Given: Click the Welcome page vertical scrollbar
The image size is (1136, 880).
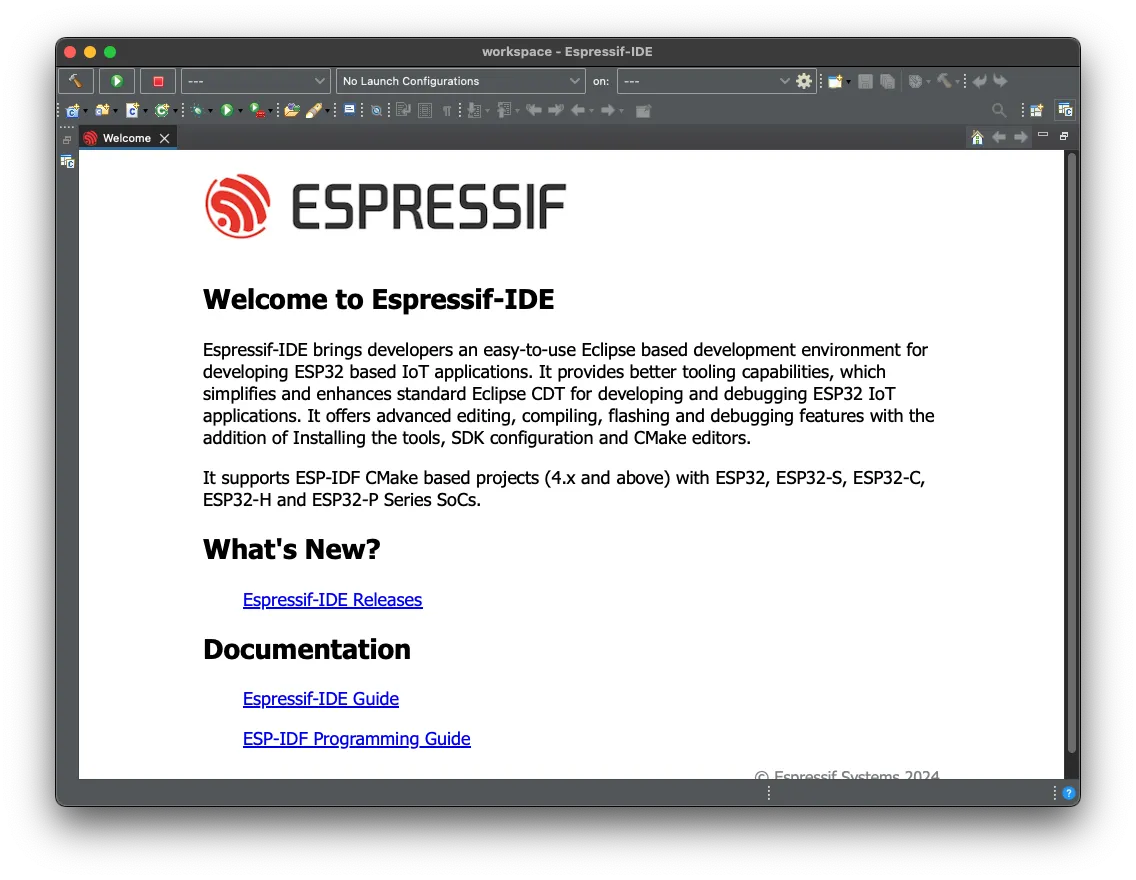Looking at the screenshot, I should point(1071,450).
